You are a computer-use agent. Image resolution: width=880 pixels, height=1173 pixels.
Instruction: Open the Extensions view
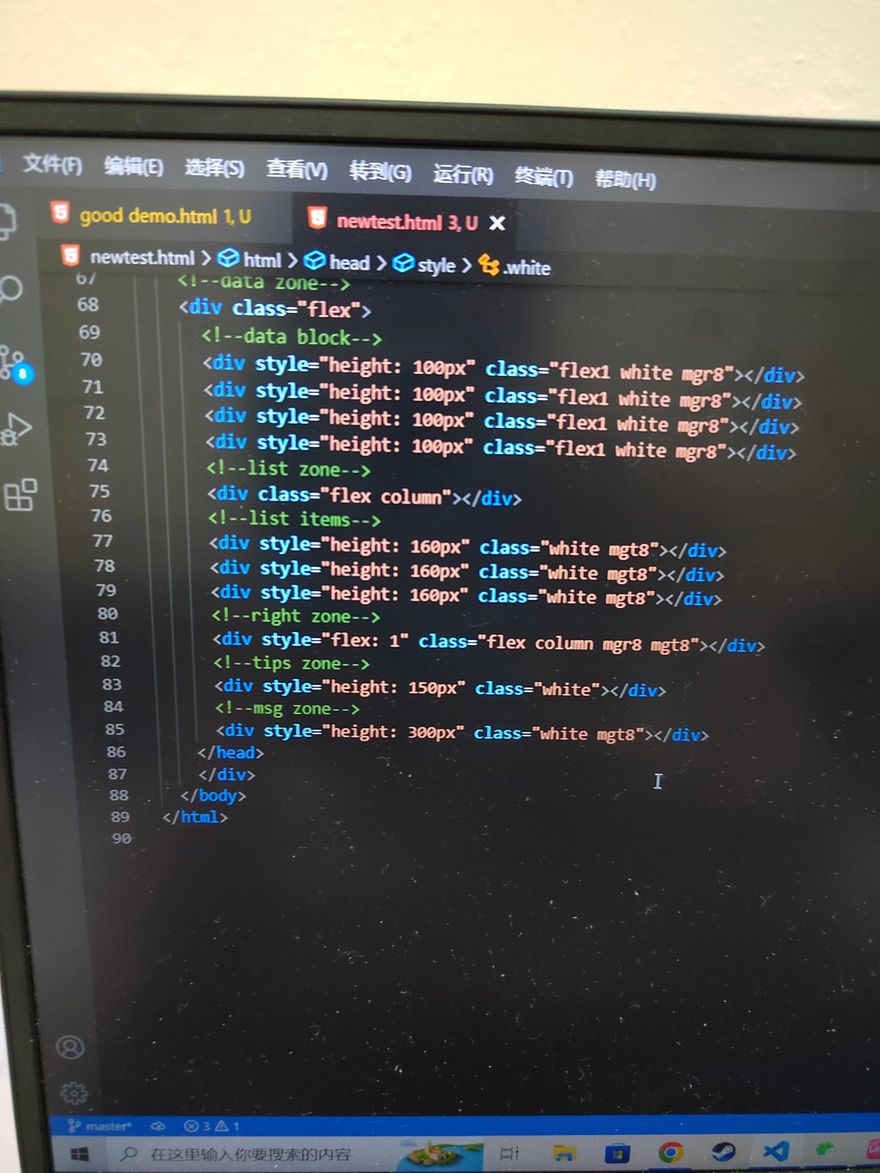click(x=20, y=494)
